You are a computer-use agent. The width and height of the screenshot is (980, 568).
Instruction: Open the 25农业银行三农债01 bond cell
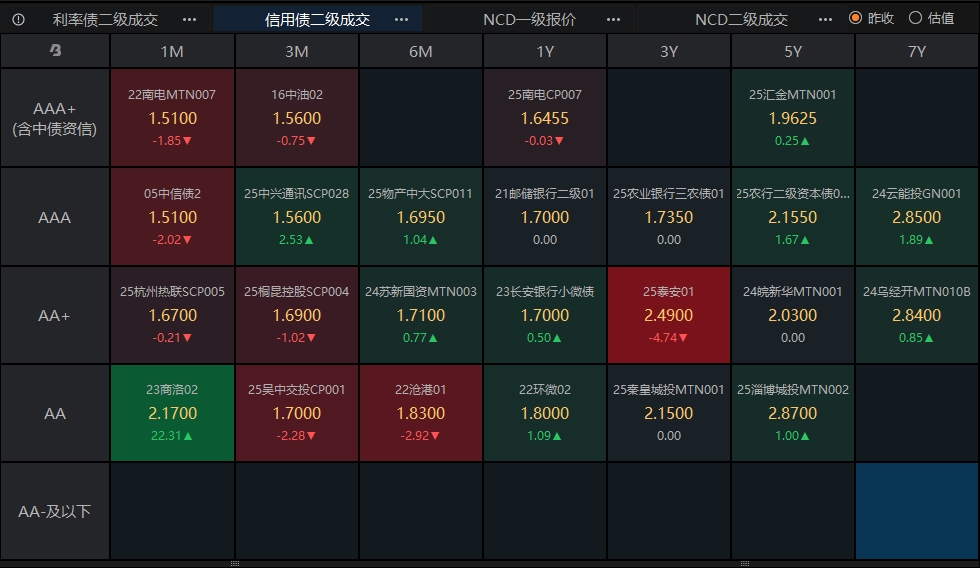tap(669, 217)
